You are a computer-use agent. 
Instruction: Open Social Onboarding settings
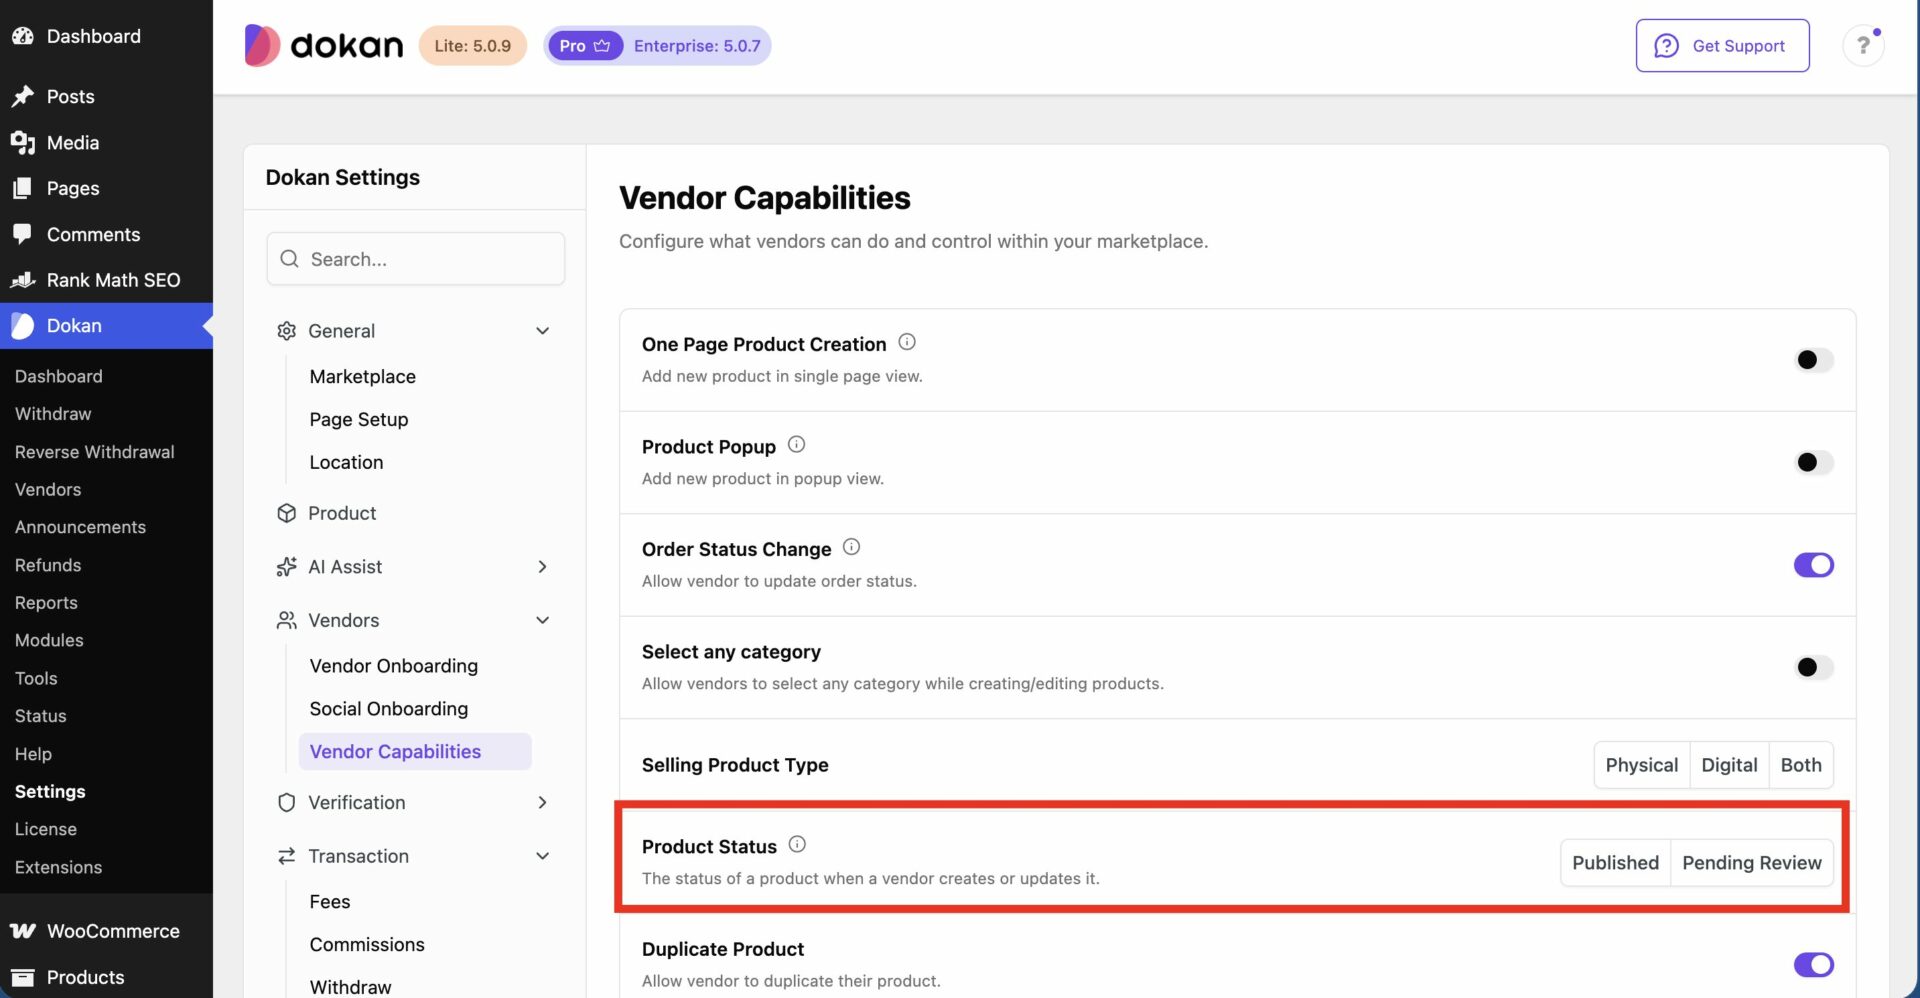tap(389, 709)
